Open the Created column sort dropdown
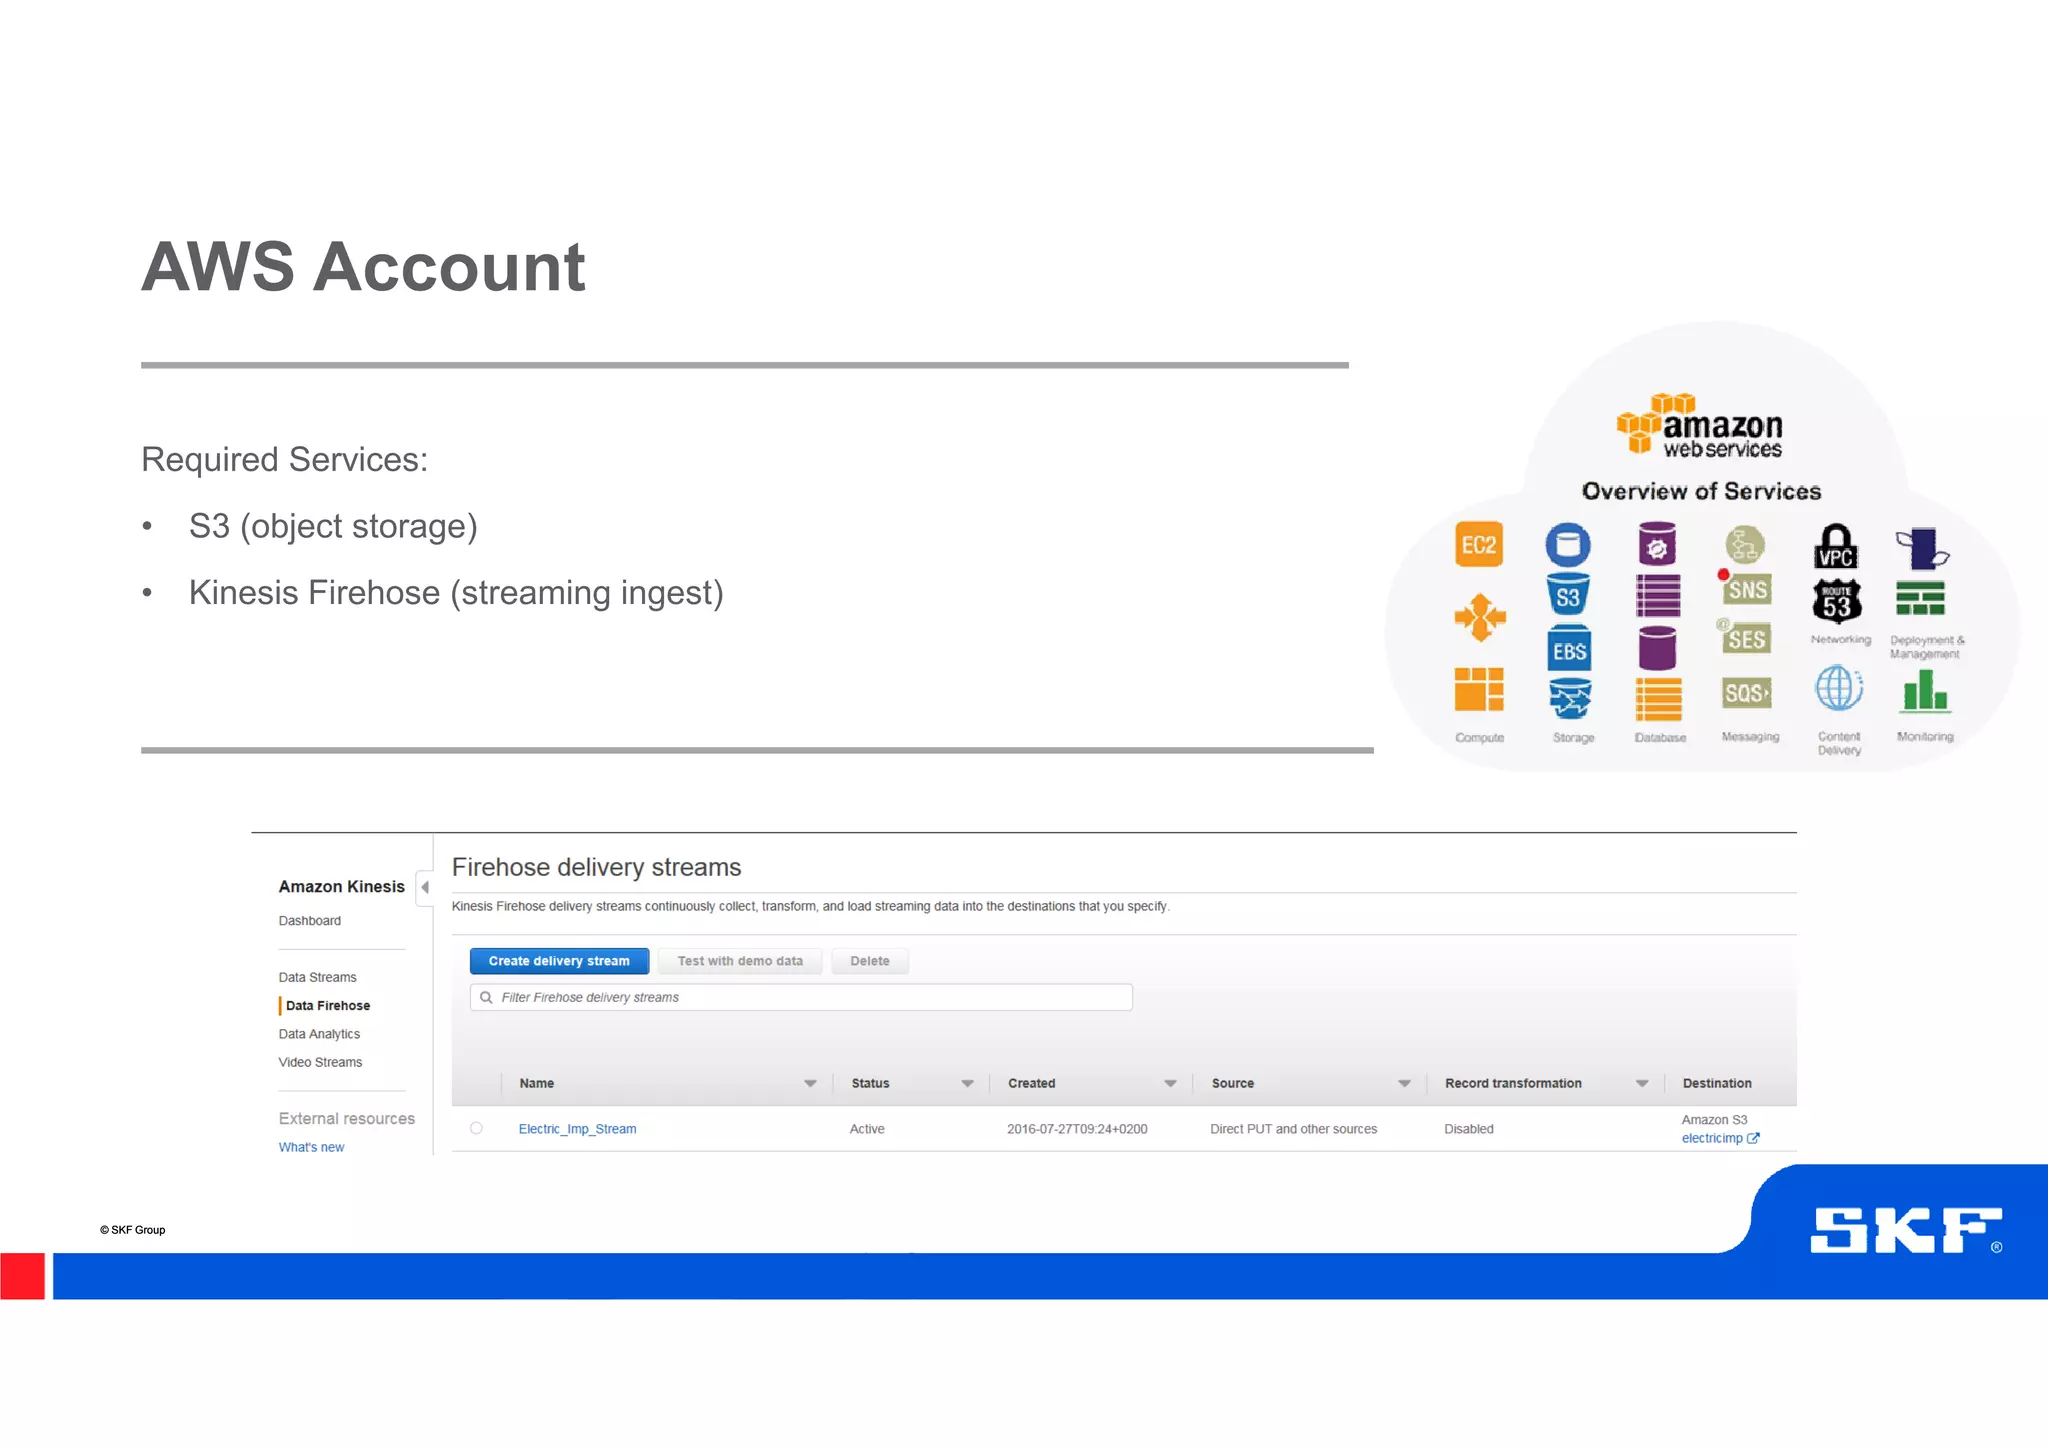 tap(1170, 1083)
